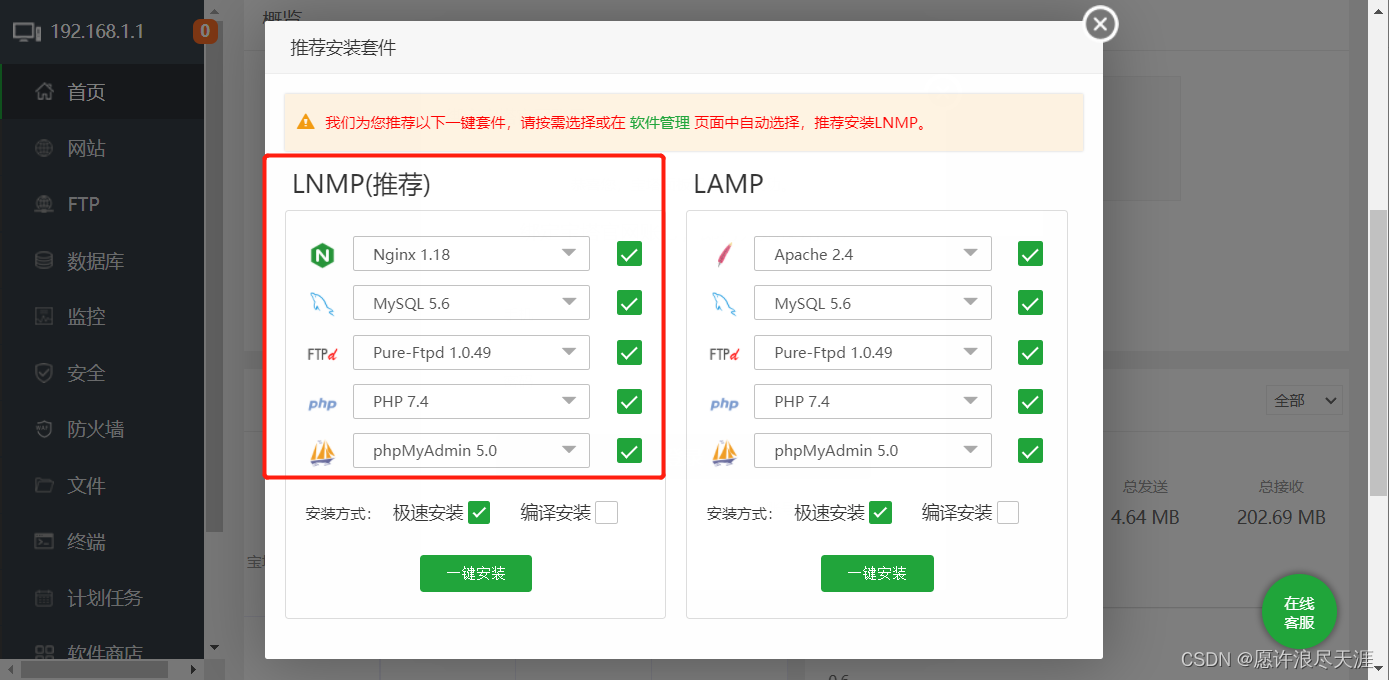1389x680 pixels.
Task: Uncheck Pure-Ftpd 1.0.49 in LNMP
Action: pyautogui.click(x=629, y=352)
